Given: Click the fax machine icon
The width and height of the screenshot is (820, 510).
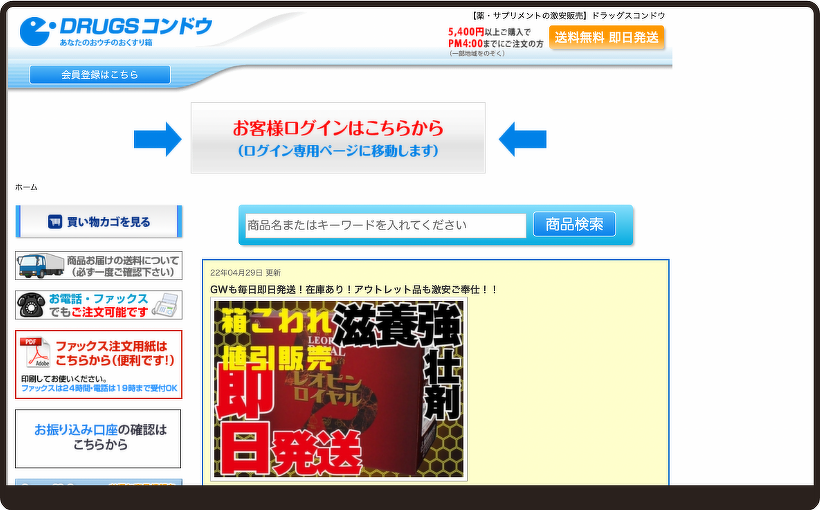Looking at the screenshot, I should [166, 304].
